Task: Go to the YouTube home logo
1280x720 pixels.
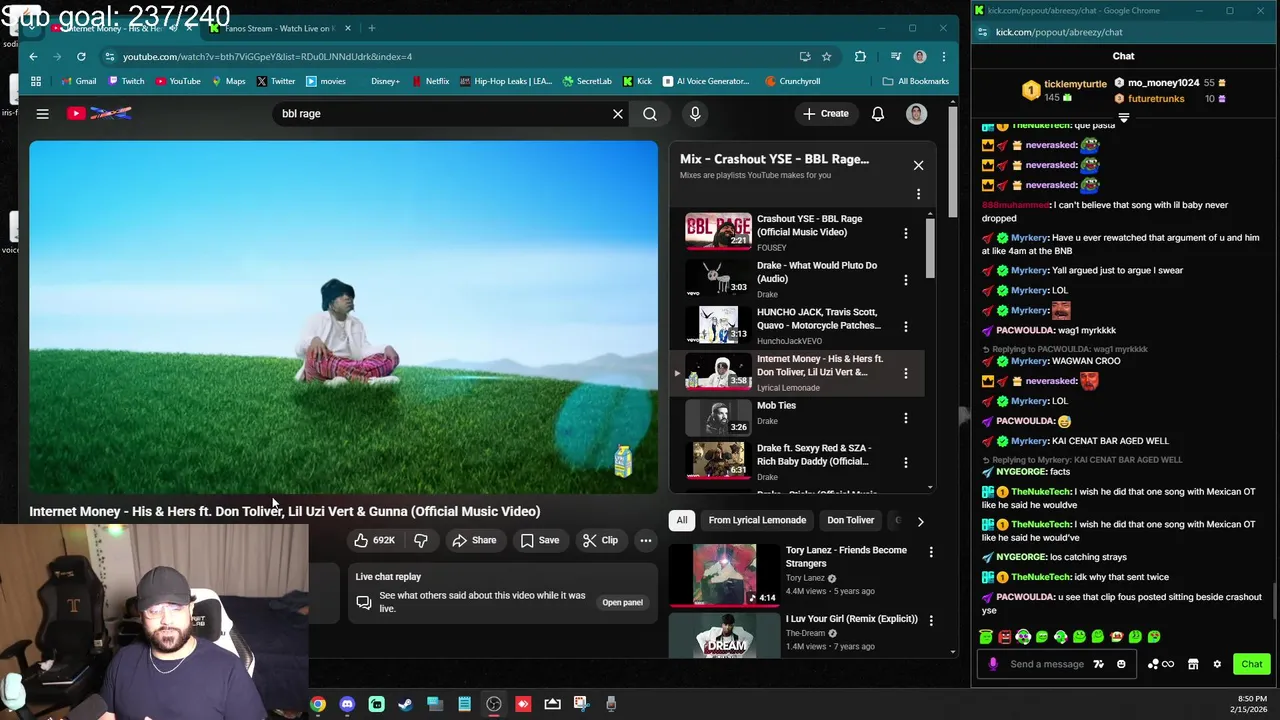Action: [x=99, y=114]
